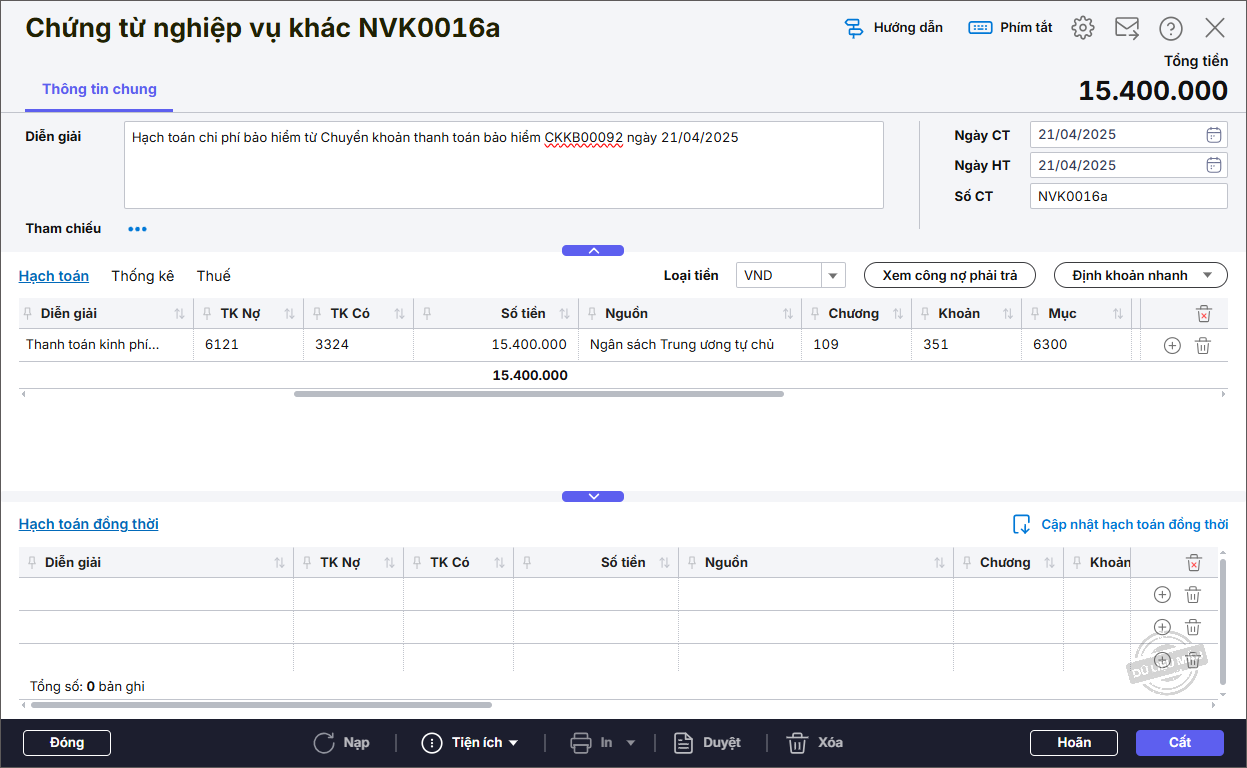Switch to the Thuế tab
This screenshot has height=768, width=1247.
pos(213,276)
